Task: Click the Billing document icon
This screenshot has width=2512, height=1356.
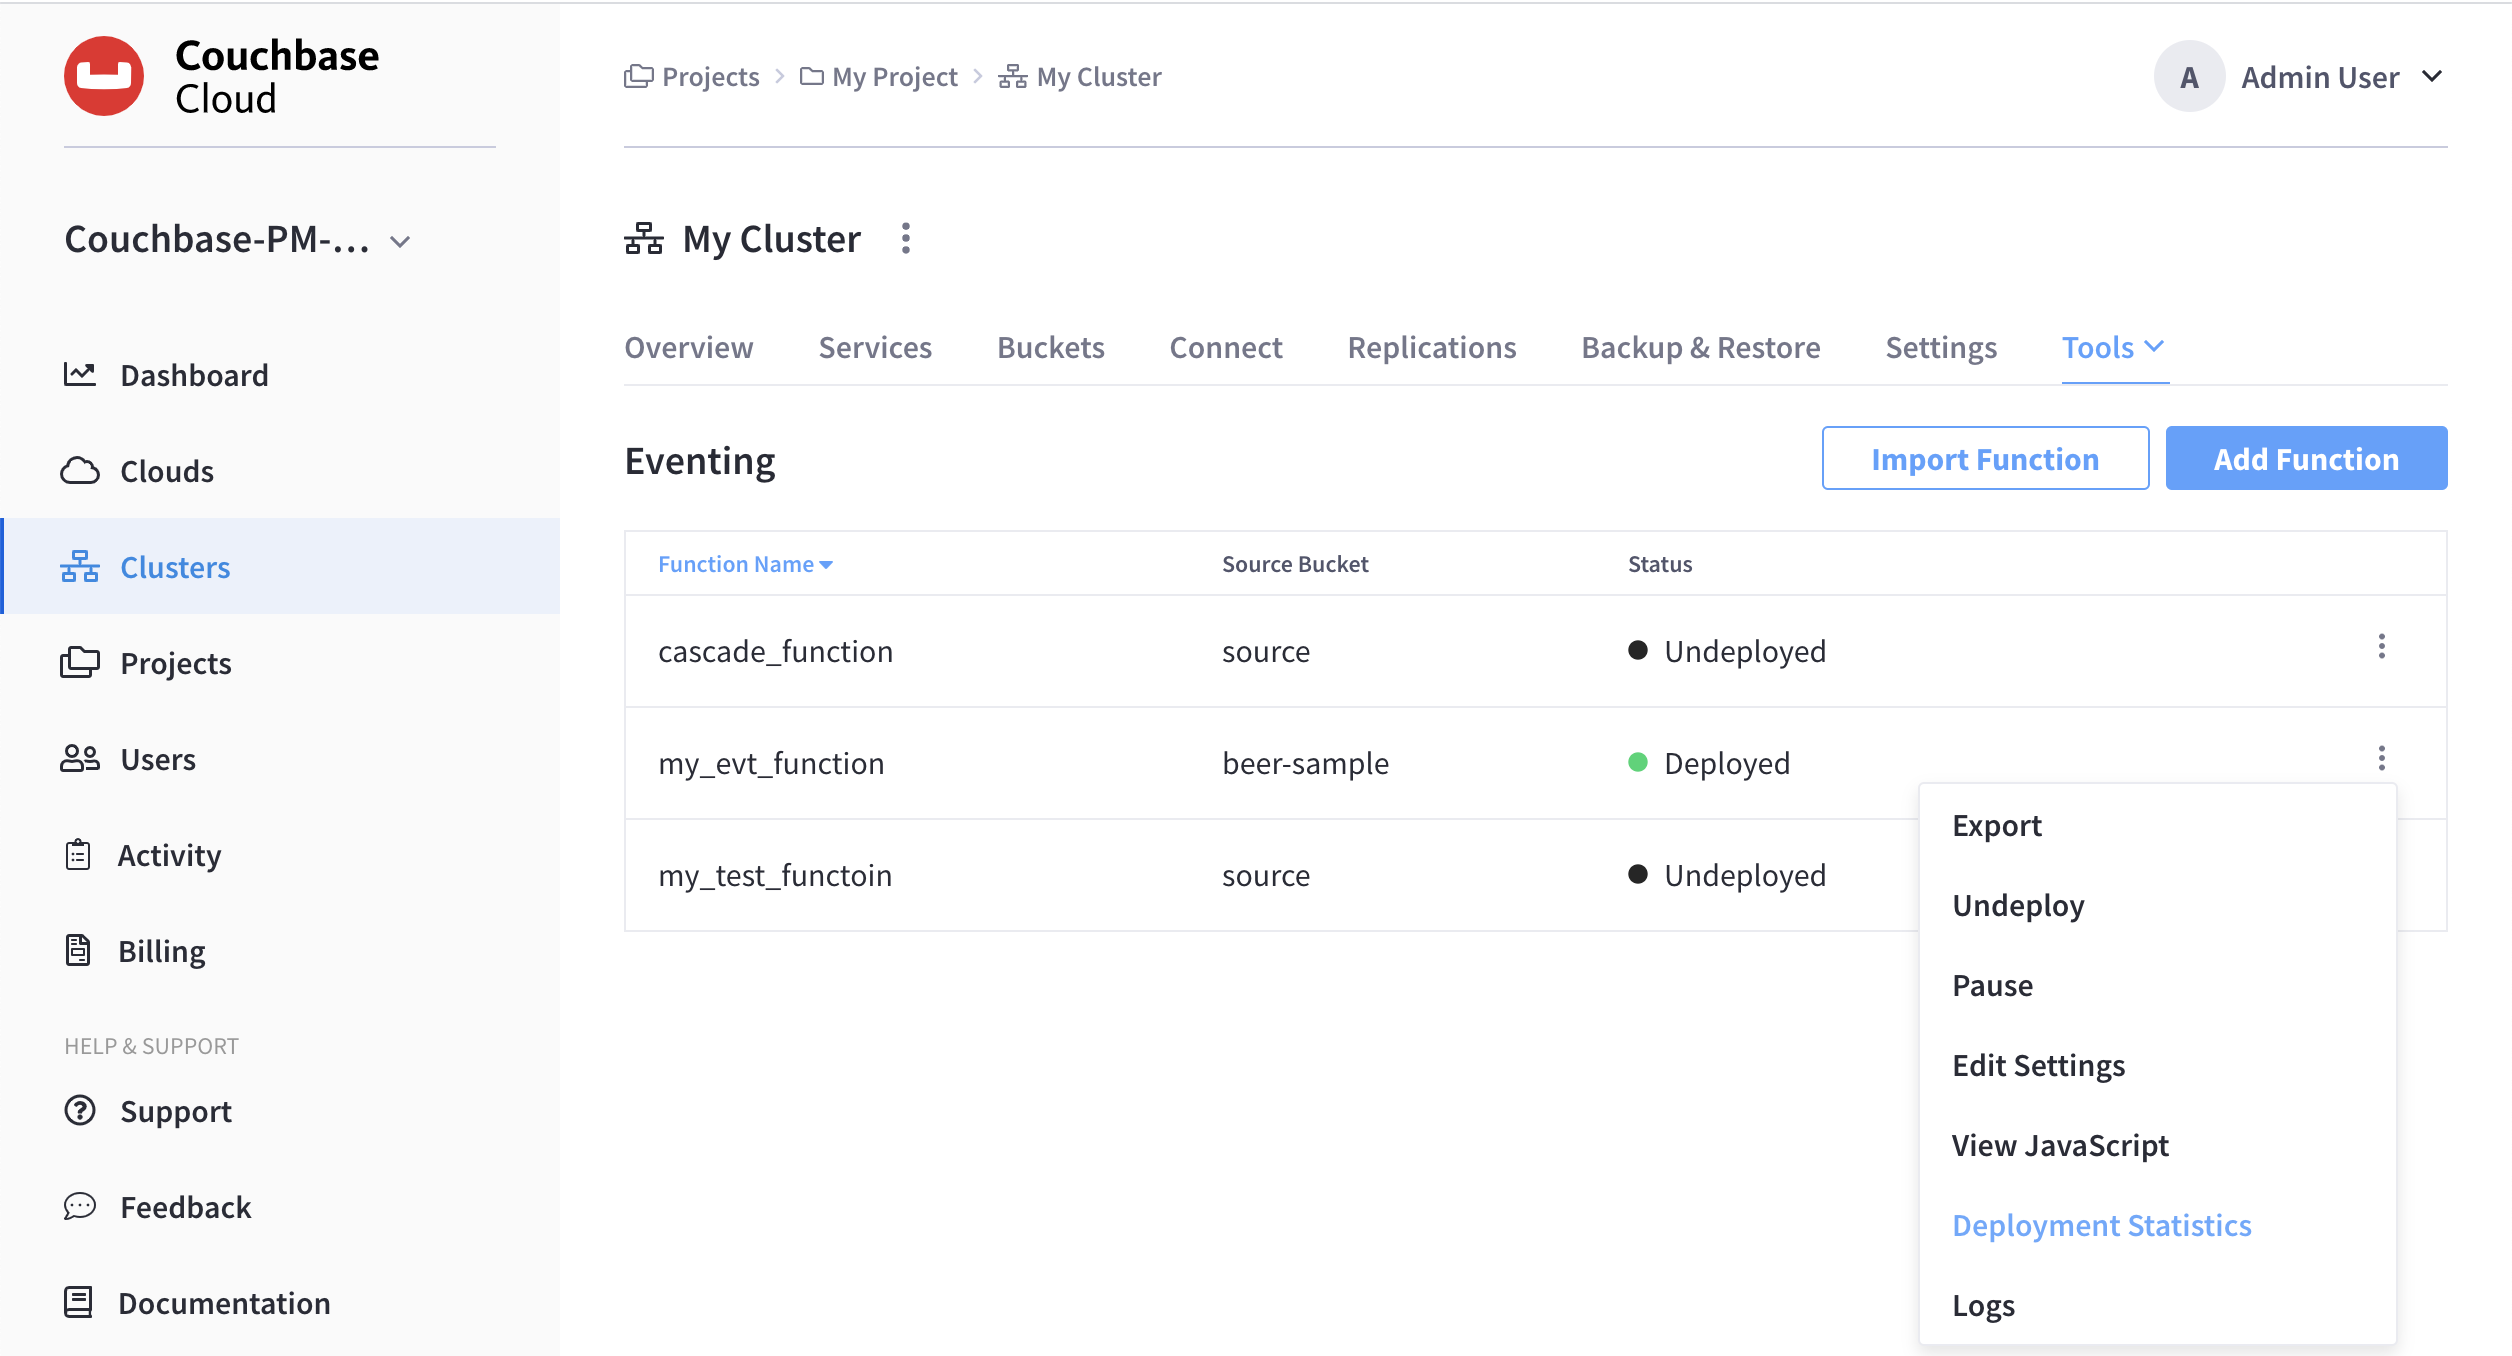Action: click(78, 951)
